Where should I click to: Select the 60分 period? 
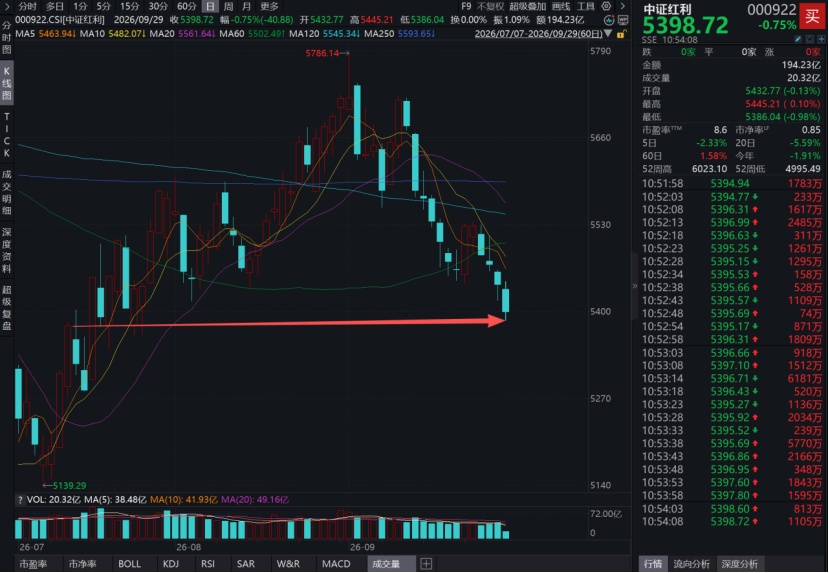(187, 6)
